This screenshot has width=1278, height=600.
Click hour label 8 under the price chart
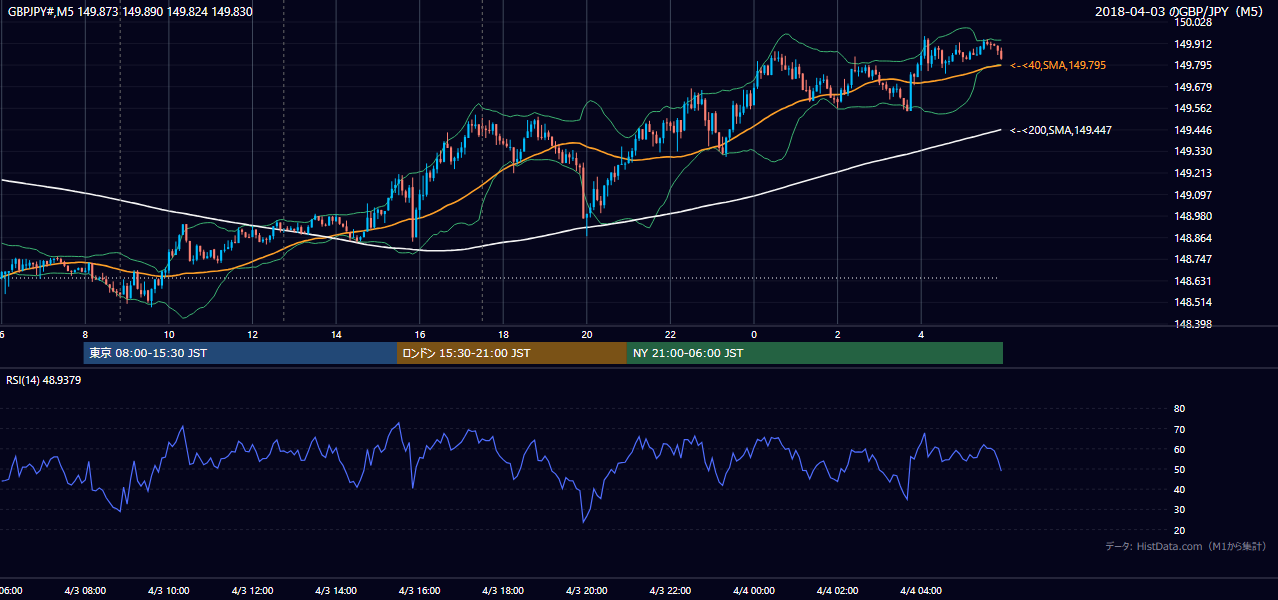click(85, 334)
